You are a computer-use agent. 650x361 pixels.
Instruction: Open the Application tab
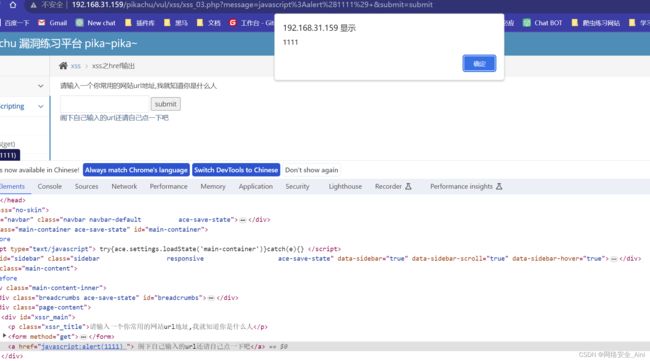tap(256, 187)
